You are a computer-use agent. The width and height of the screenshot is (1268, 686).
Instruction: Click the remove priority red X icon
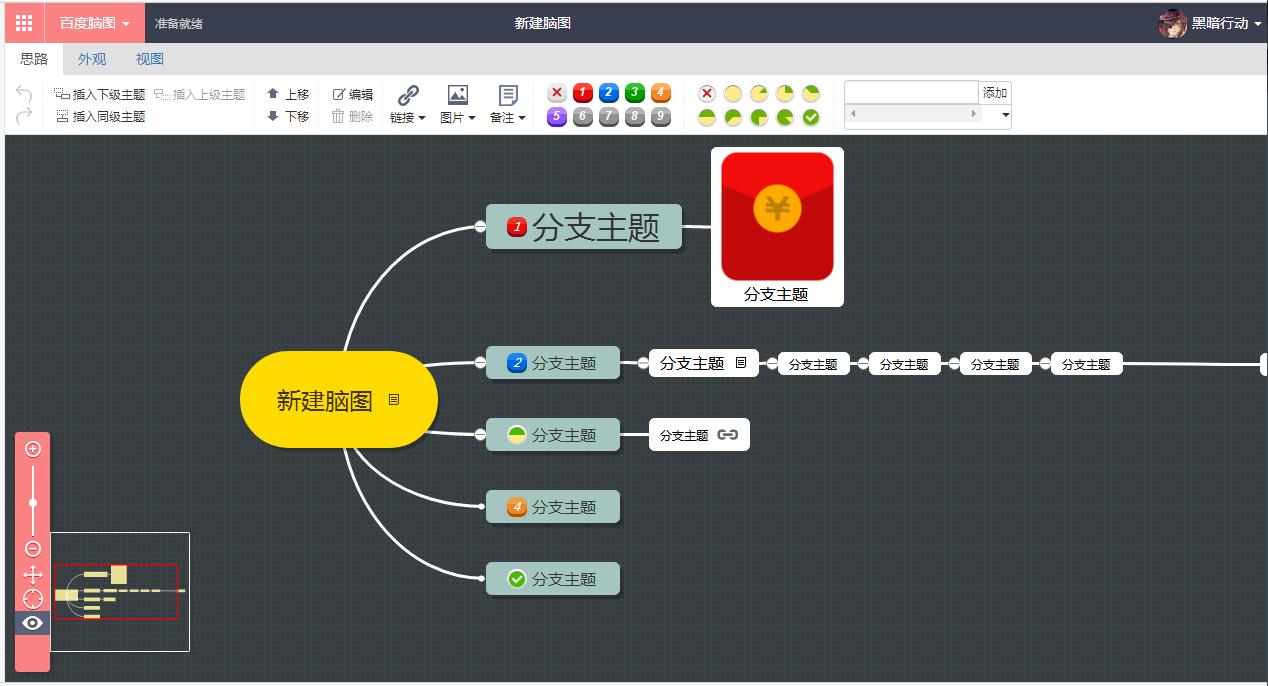(556, 92)
